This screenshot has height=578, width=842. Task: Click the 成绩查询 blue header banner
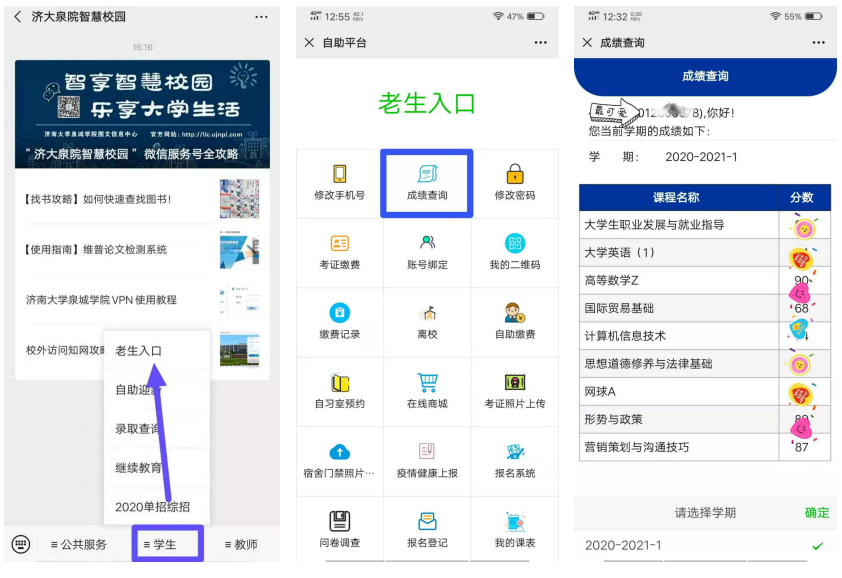705,76
